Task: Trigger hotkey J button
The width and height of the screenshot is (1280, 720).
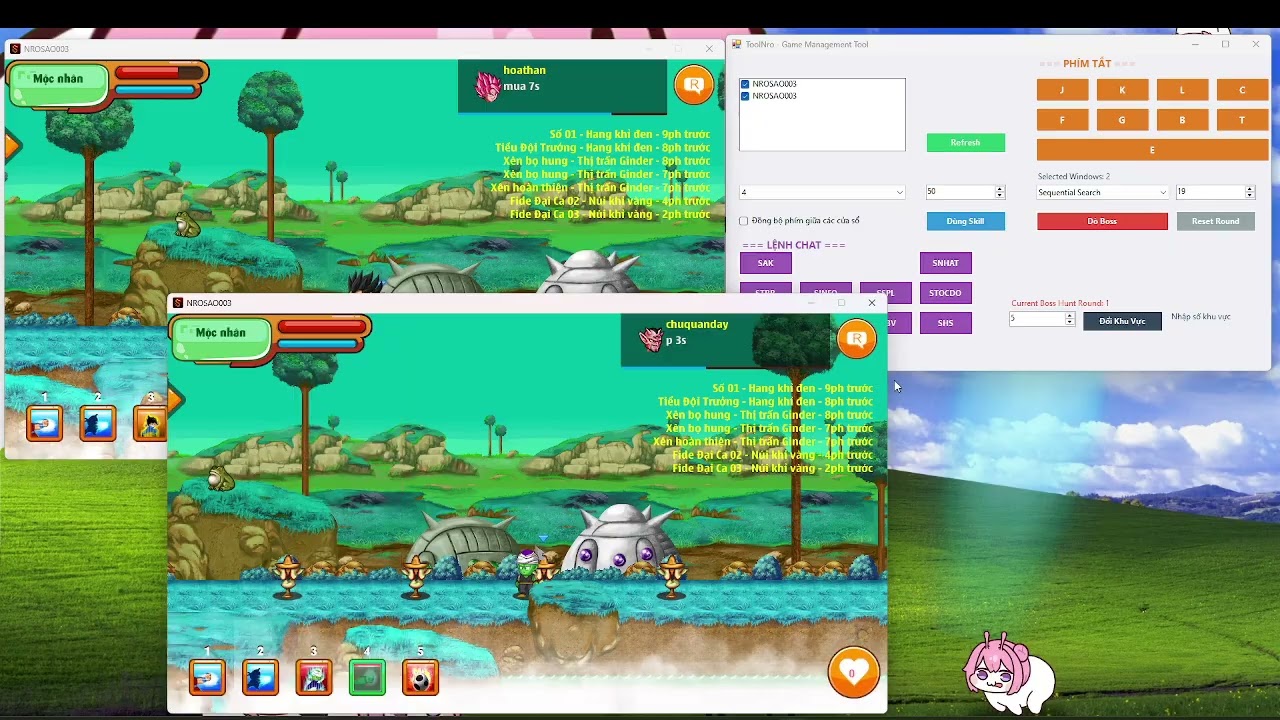Action: pos(1062,90)
